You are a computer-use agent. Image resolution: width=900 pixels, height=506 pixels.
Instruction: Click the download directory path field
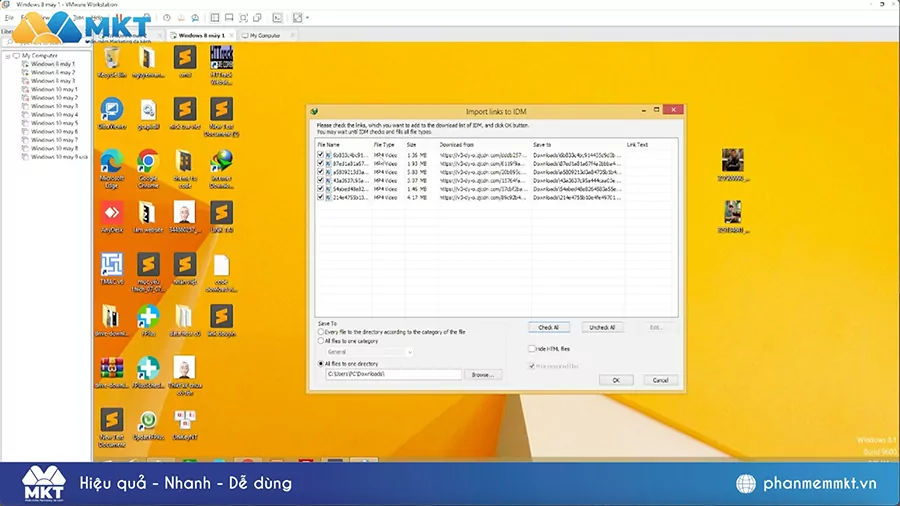point(393,374)
